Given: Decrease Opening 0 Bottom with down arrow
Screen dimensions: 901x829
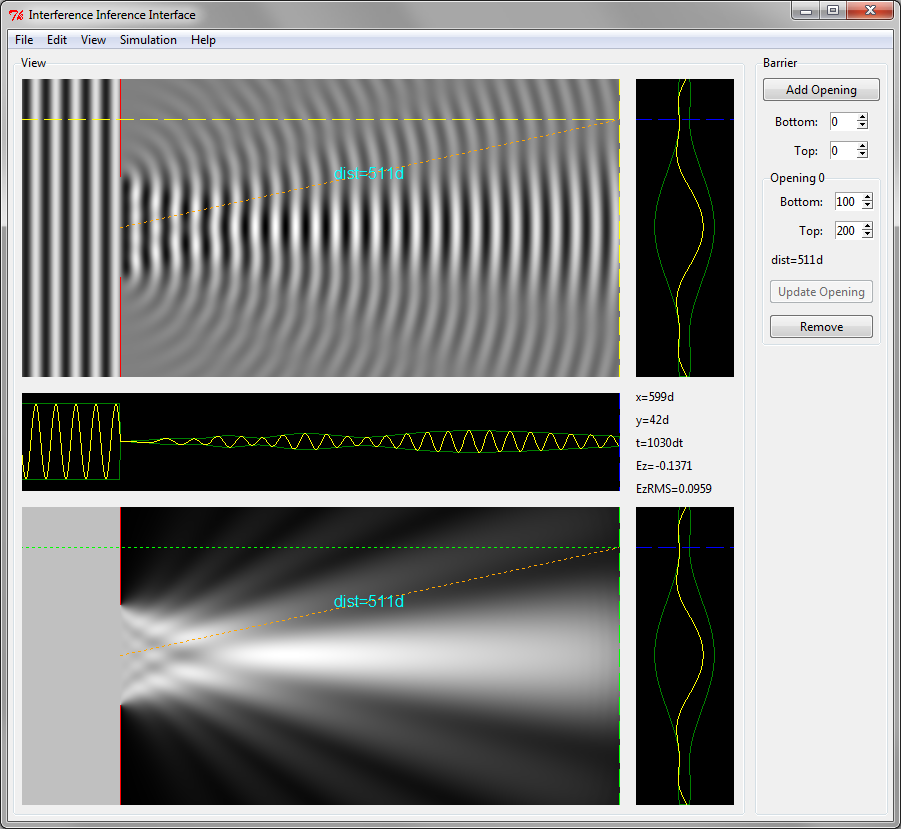Looking at the screenshot, I should [868, 205].
